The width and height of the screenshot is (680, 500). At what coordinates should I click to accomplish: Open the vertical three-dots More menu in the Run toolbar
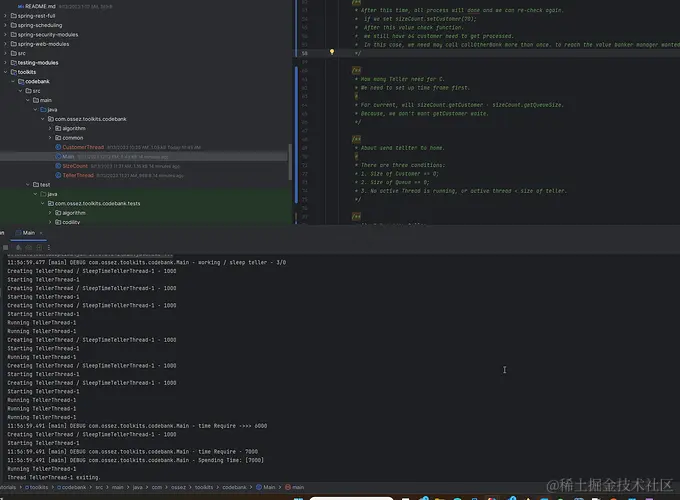[x=49, y=248]
